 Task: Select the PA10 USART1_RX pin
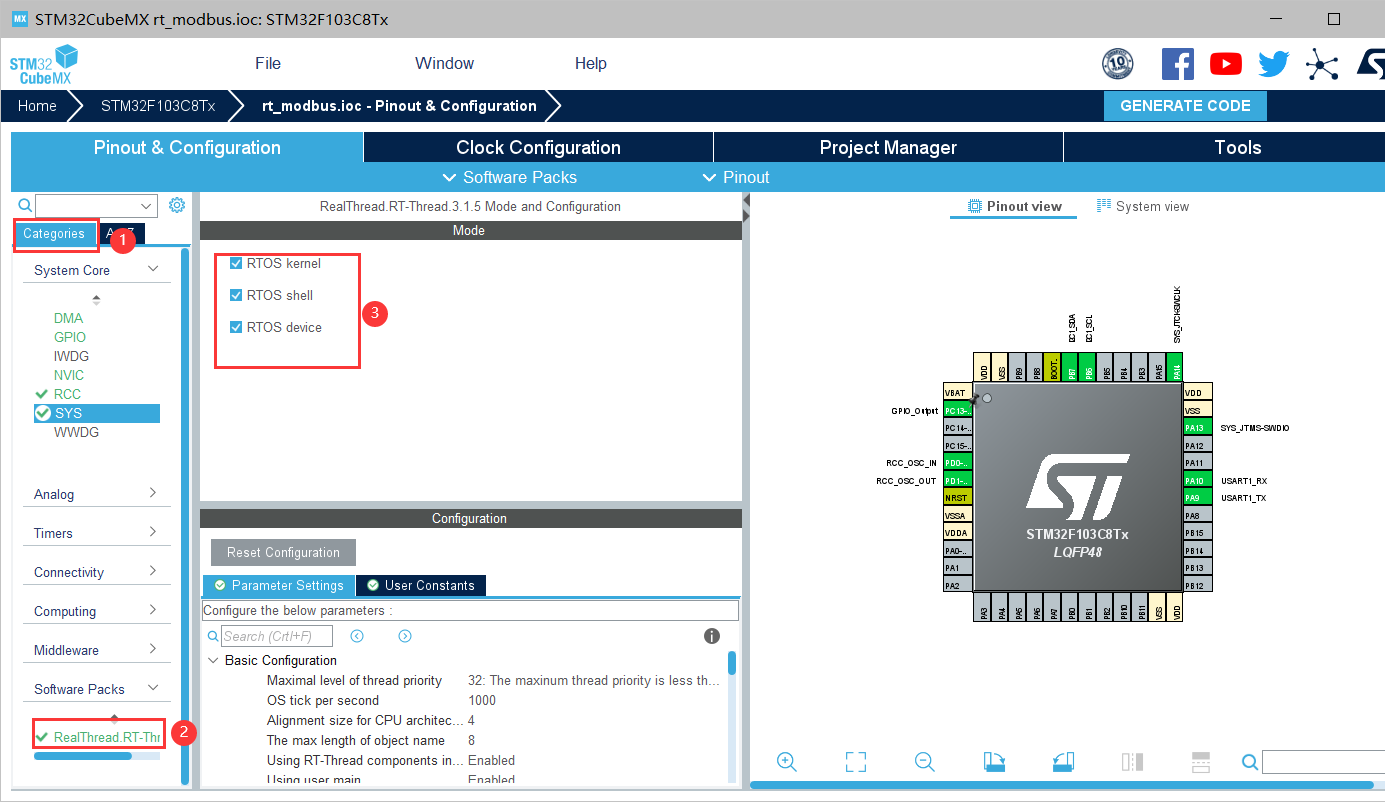[1197, 480]
